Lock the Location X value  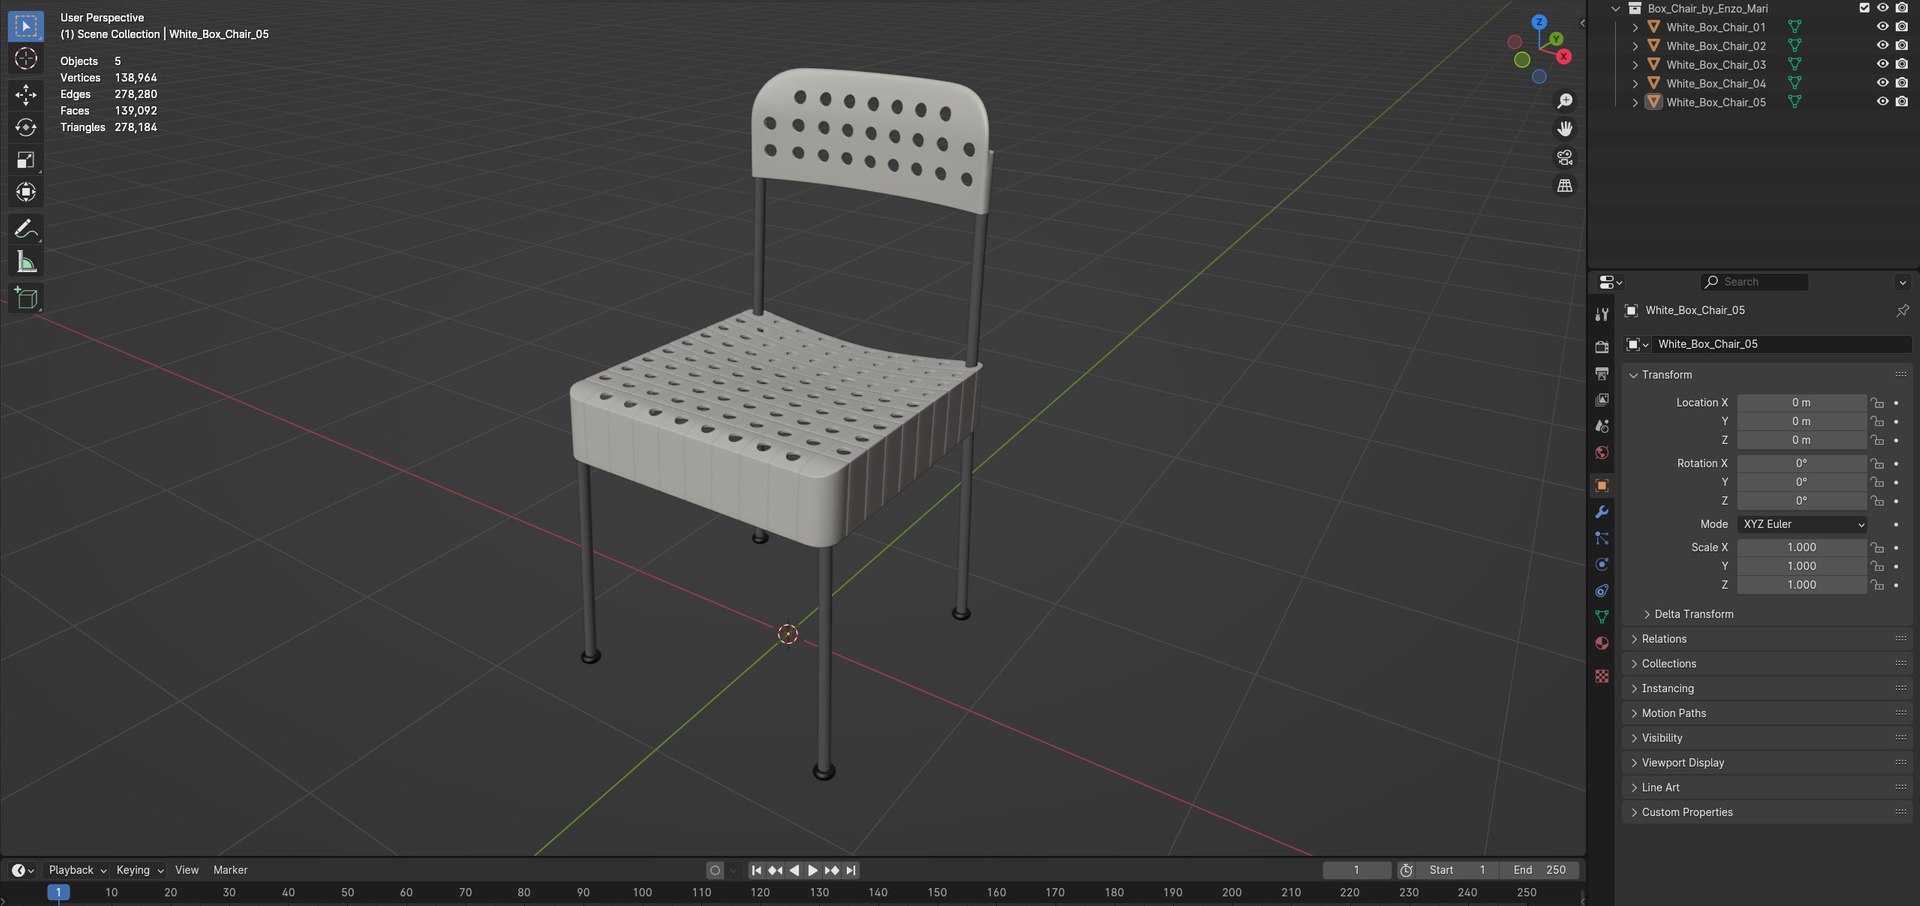[1877, 403]
